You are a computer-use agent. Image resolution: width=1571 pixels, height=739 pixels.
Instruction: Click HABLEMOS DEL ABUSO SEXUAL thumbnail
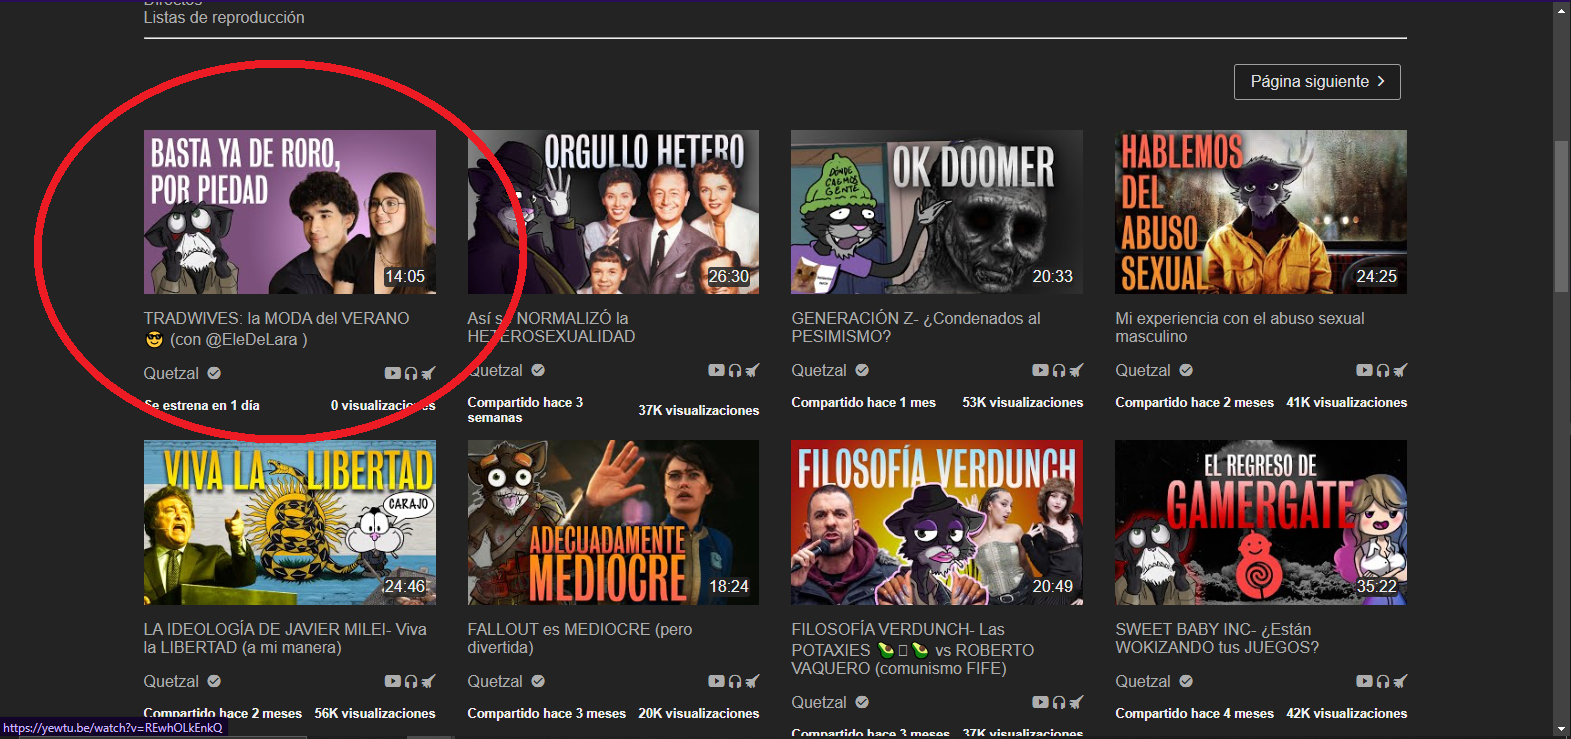tap(1261, 212)
